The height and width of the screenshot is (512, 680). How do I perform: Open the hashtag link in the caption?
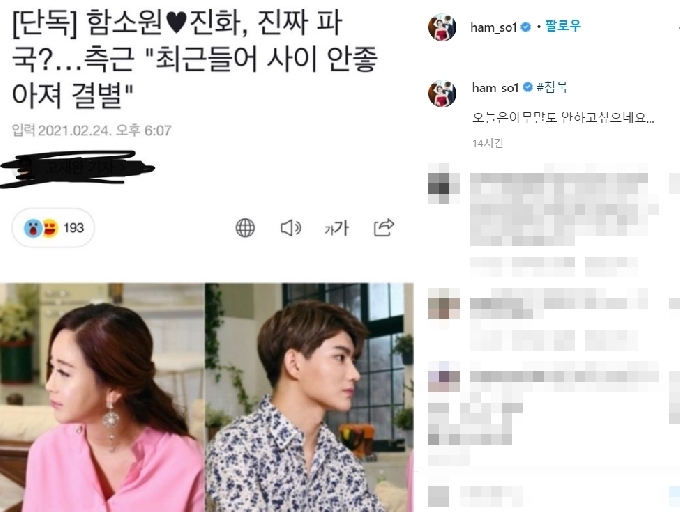pyautogui.click(x=552, y=87)
